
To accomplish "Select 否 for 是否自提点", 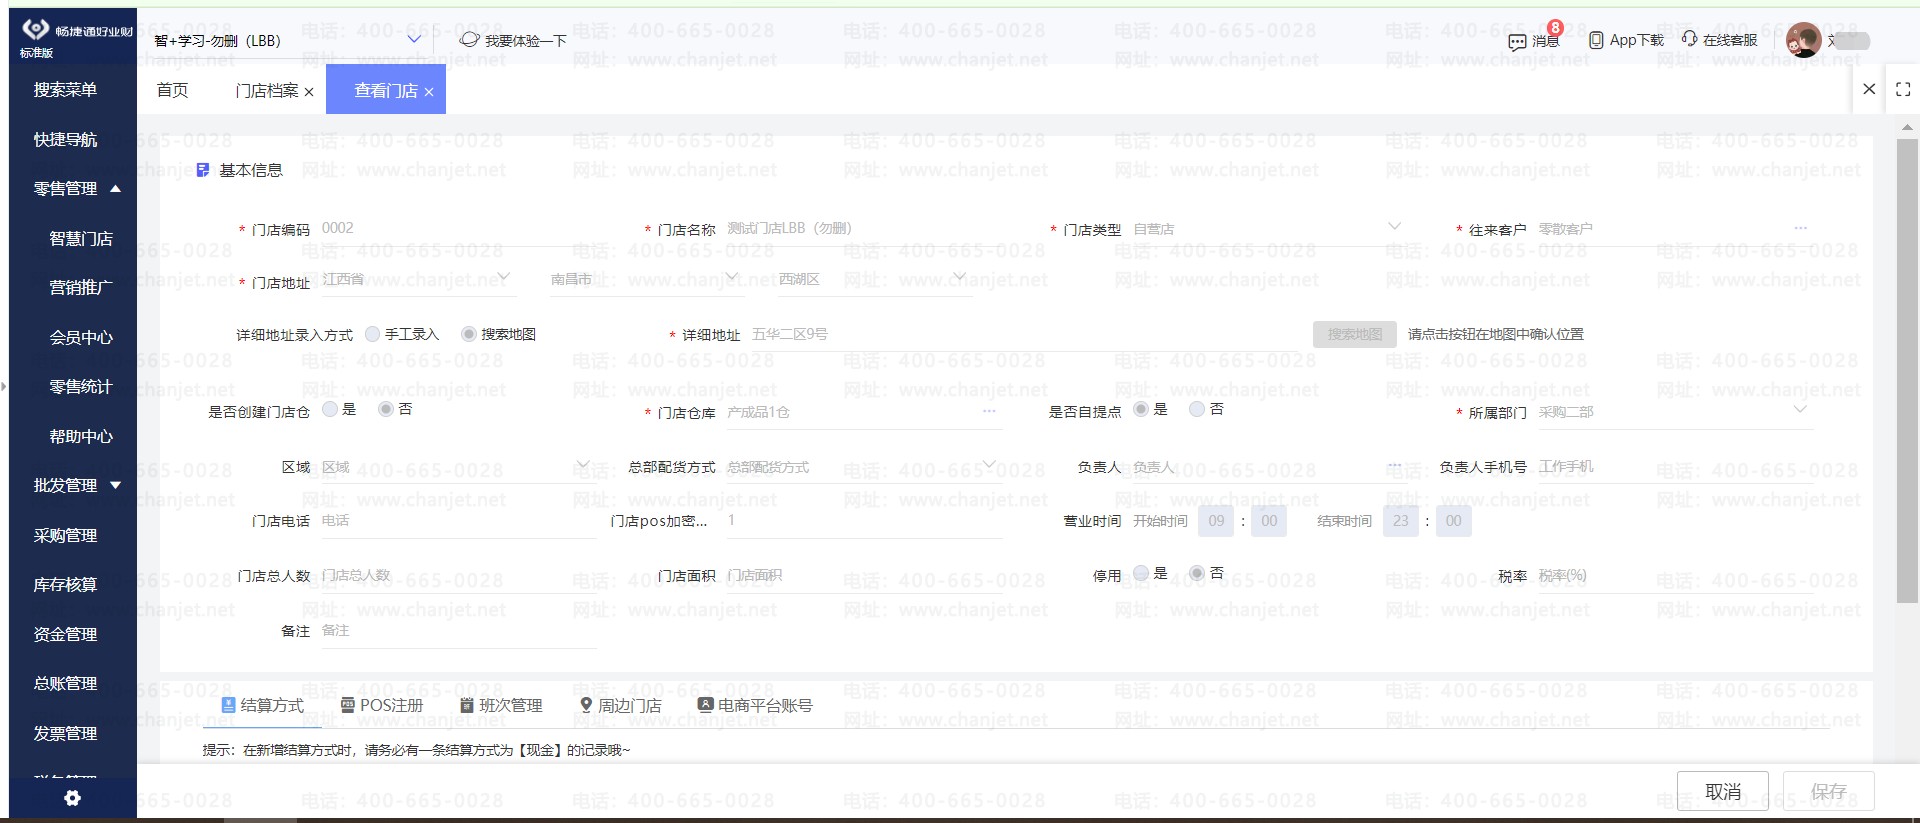I will click(x=1197, y=409).
